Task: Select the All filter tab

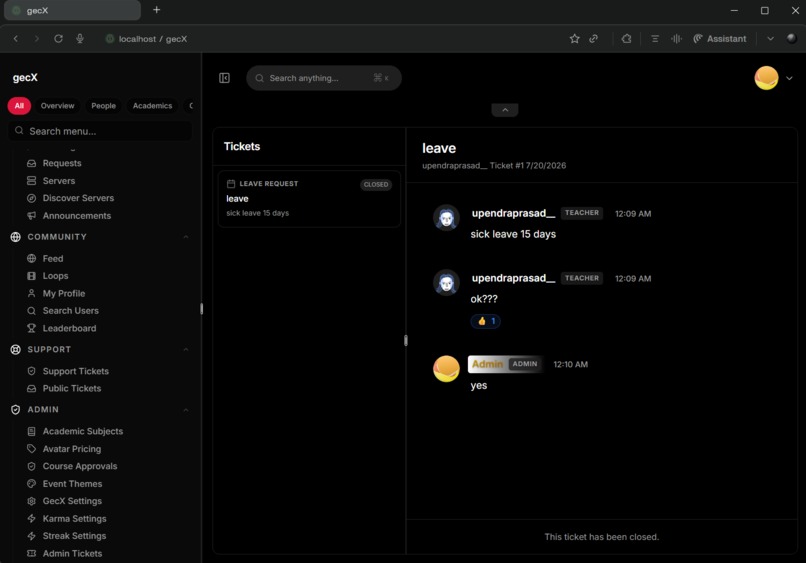Action: (x=19, y=105)
